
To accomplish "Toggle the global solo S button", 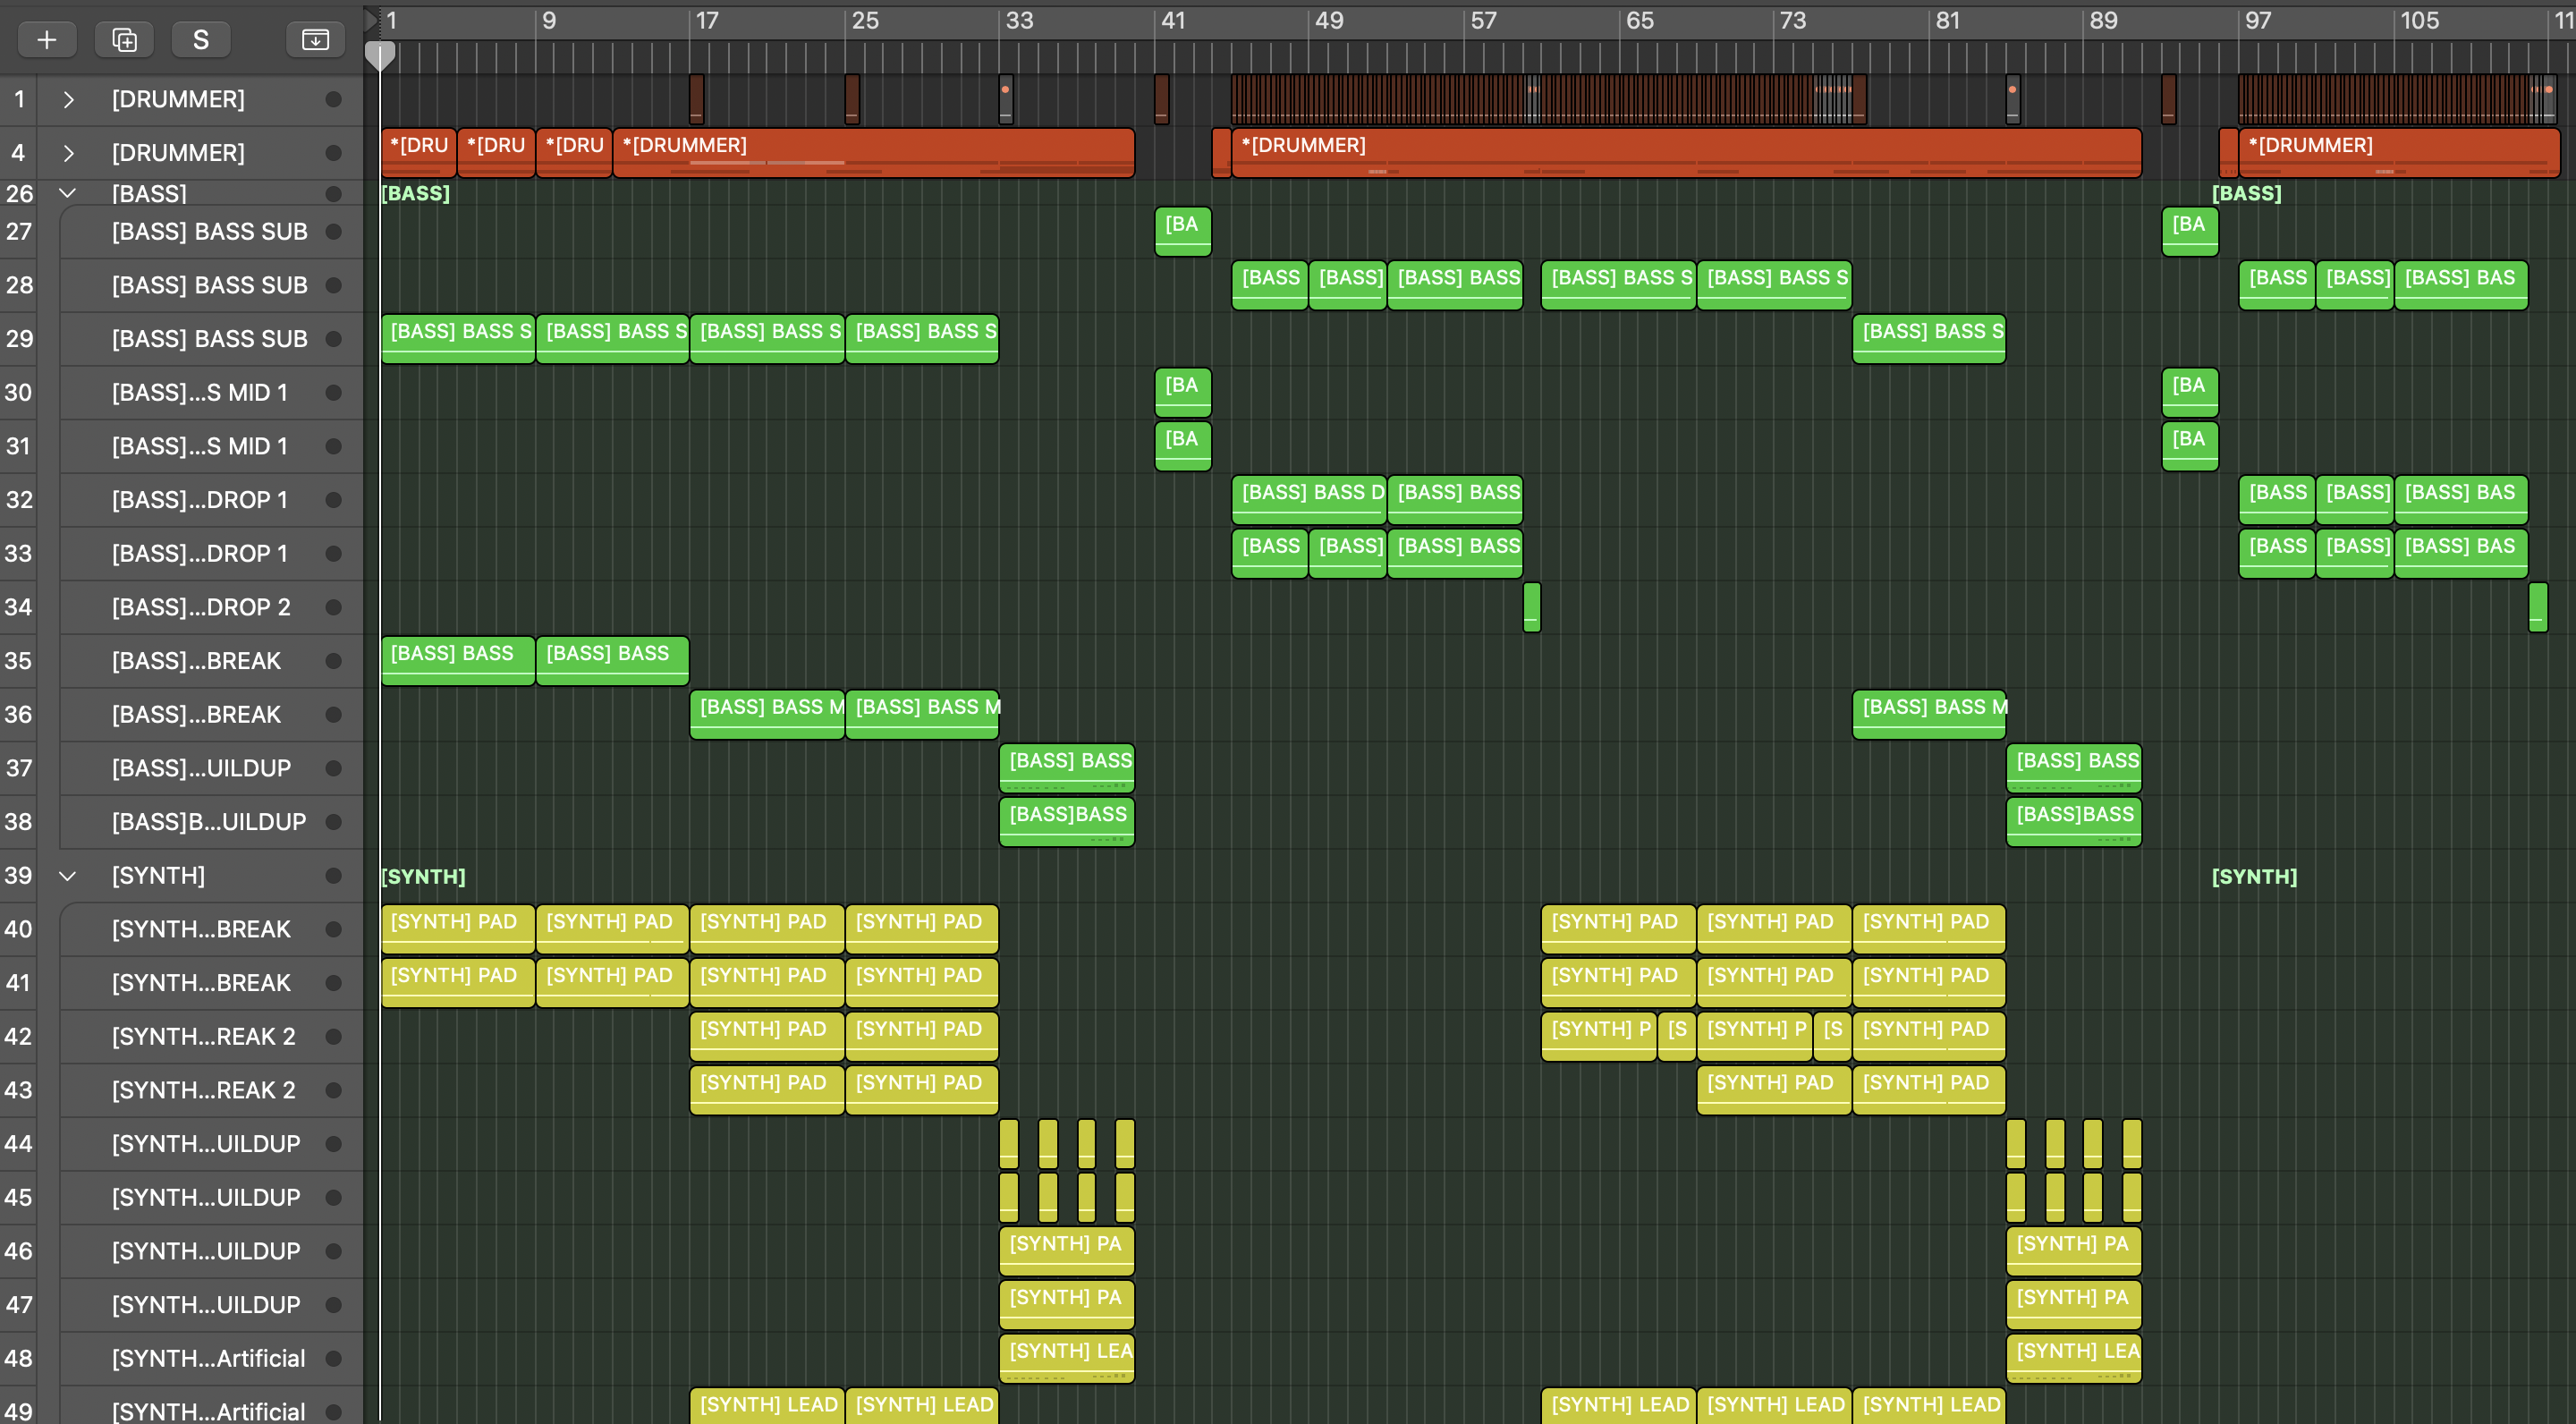I will pyautogui.click(x=201, y=39).
